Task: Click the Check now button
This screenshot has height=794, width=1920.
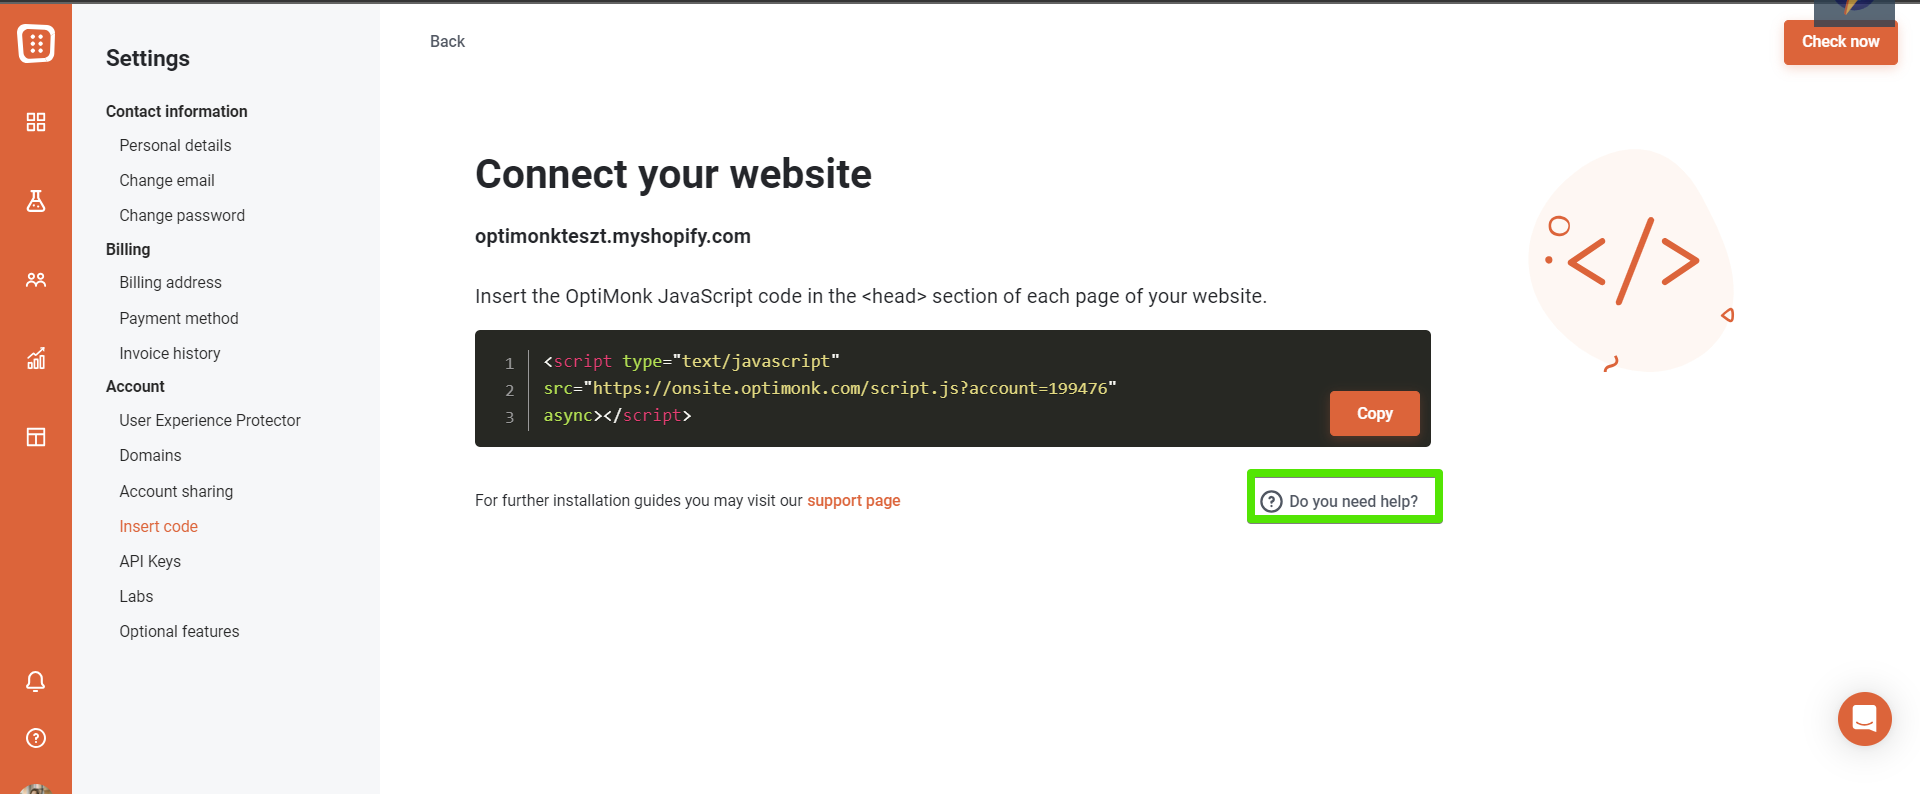Action: [1840, 42]
